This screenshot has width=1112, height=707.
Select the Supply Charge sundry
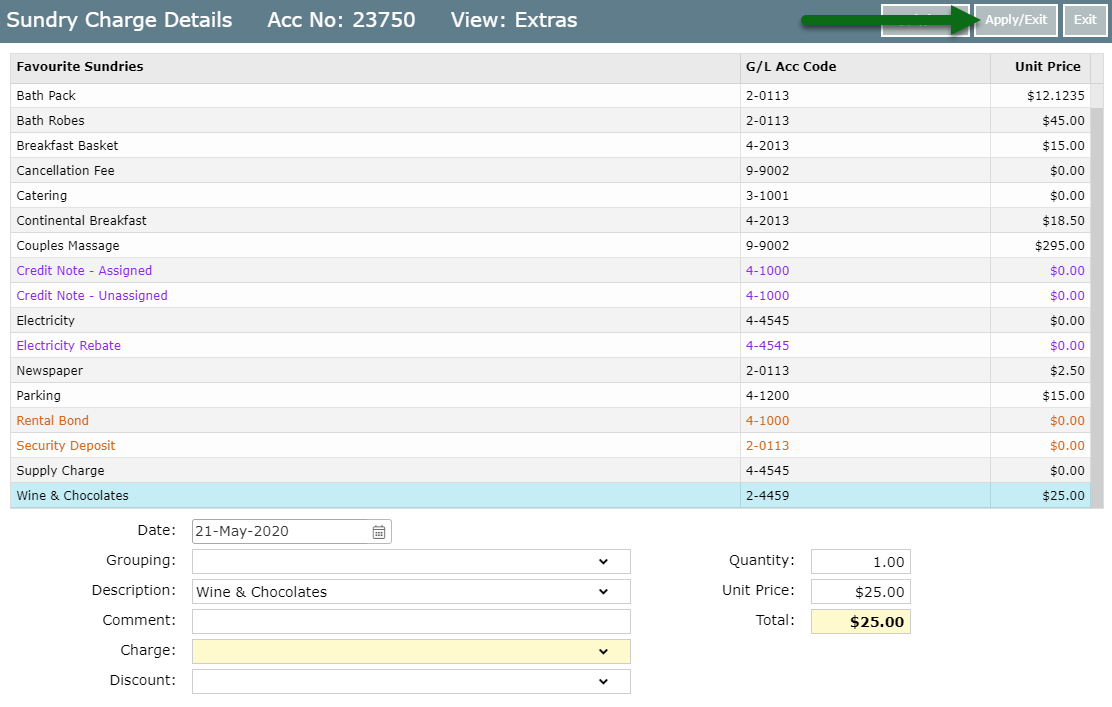tap(550, 470)
